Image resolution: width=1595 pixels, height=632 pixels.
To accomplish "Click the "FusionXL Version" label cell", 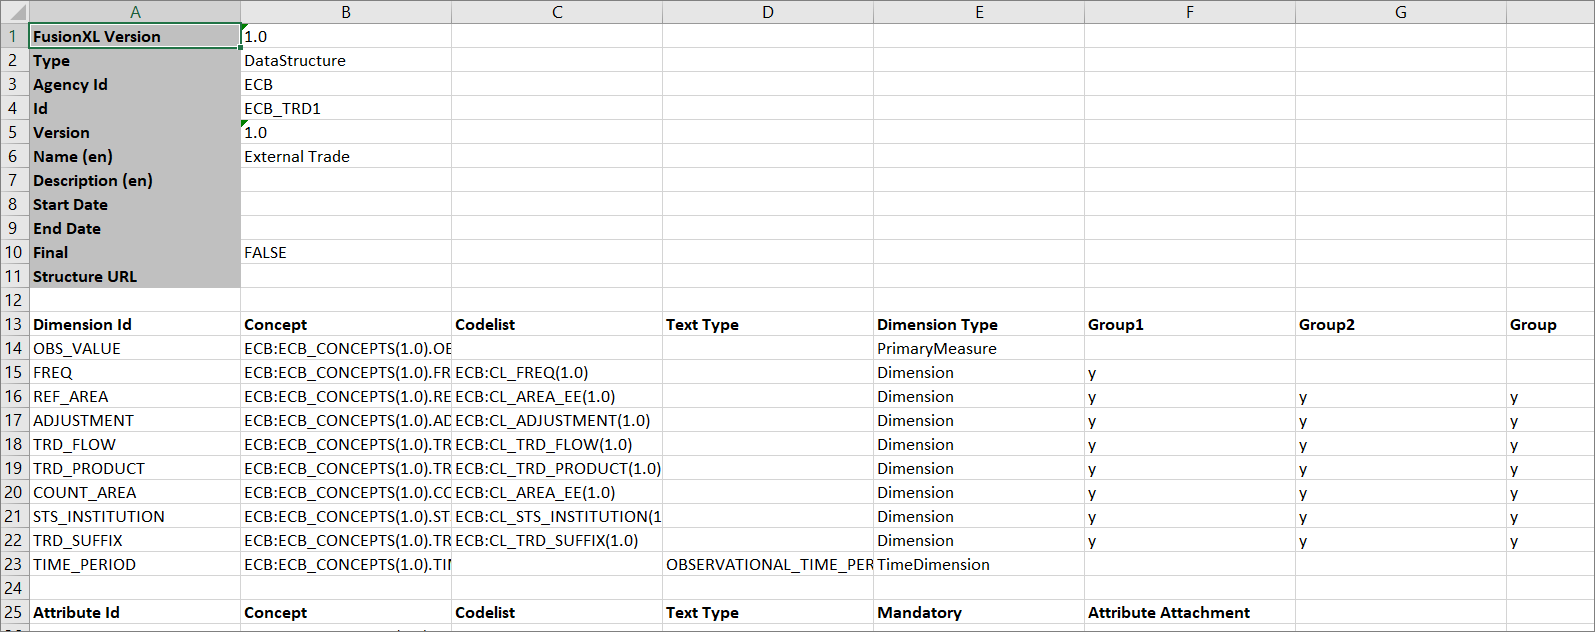I will (x=135, y=37).
